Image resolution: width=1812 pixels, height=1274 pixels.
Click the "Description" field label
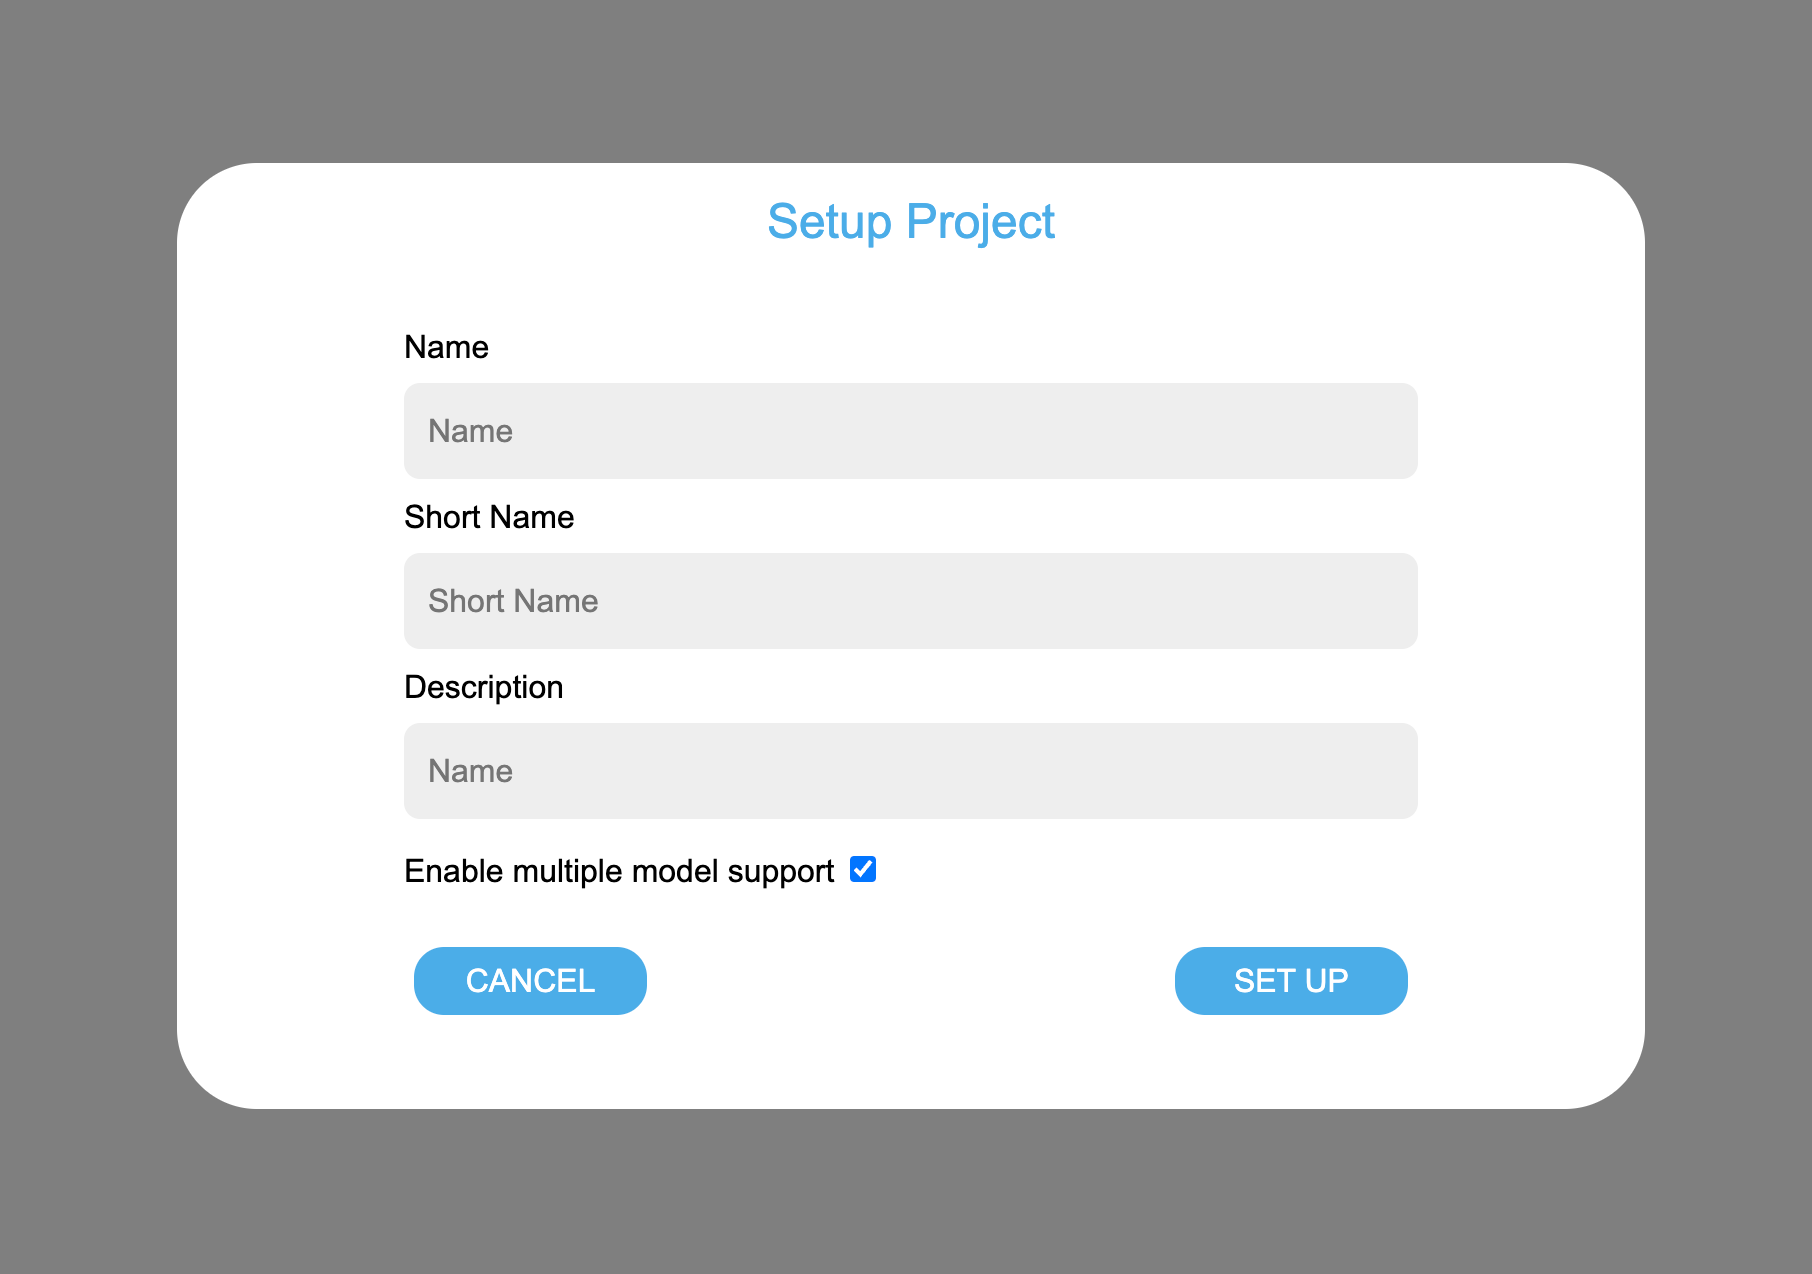(x=483, y=687)
